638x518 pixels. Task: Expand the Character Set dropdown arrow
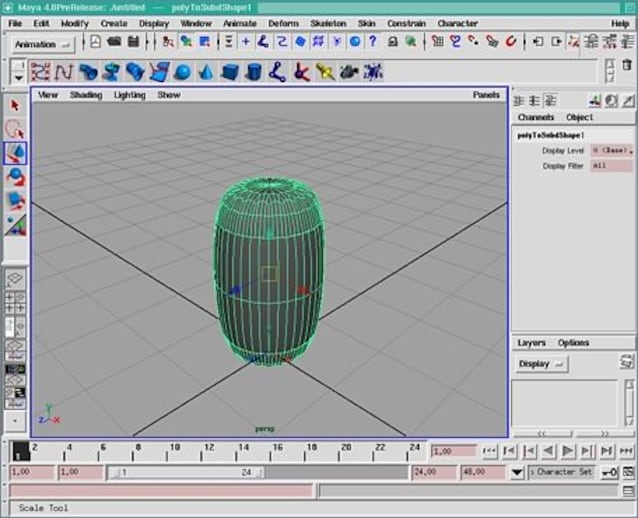[x=518, y=472]
